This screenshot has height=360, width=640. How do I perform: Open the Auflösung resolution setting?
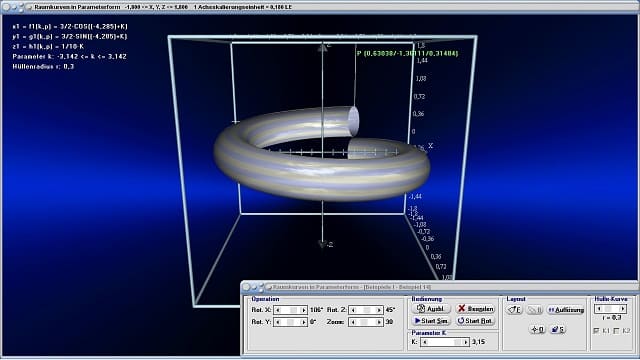[x=566, y=310]
